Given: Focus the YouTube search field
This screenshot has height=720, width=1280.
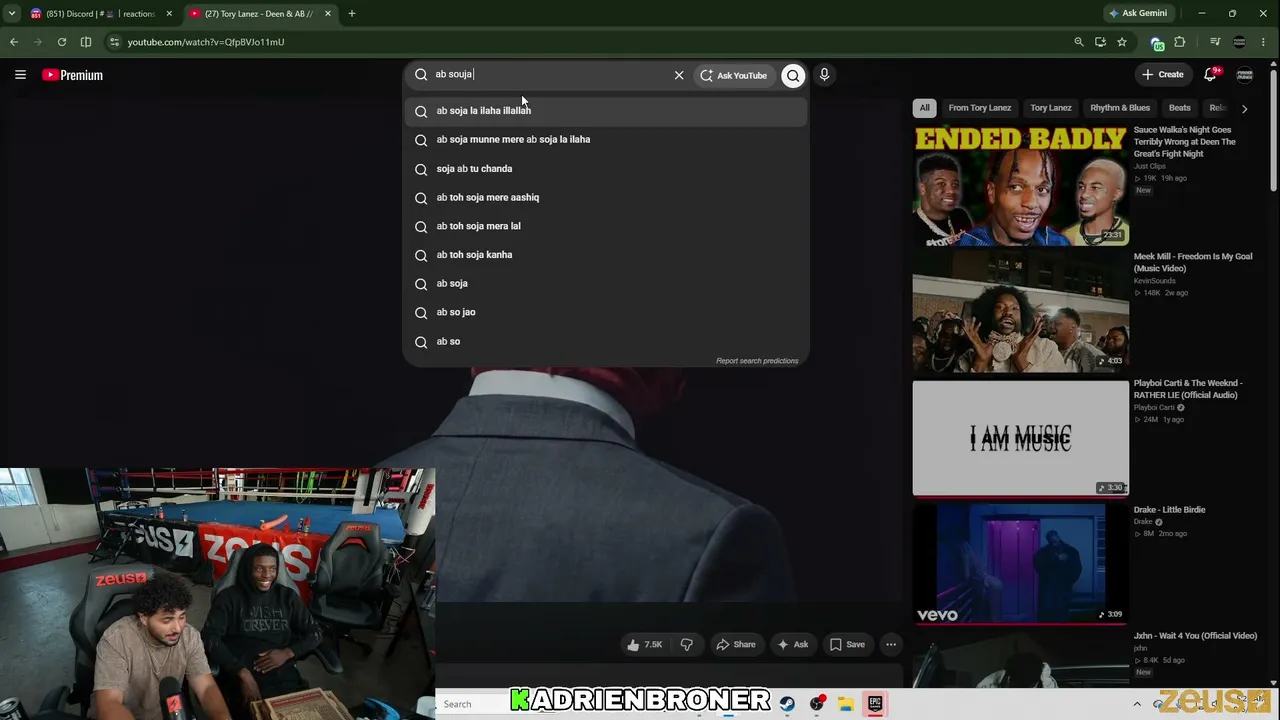Looking at the screenshot, I should 550,75.
